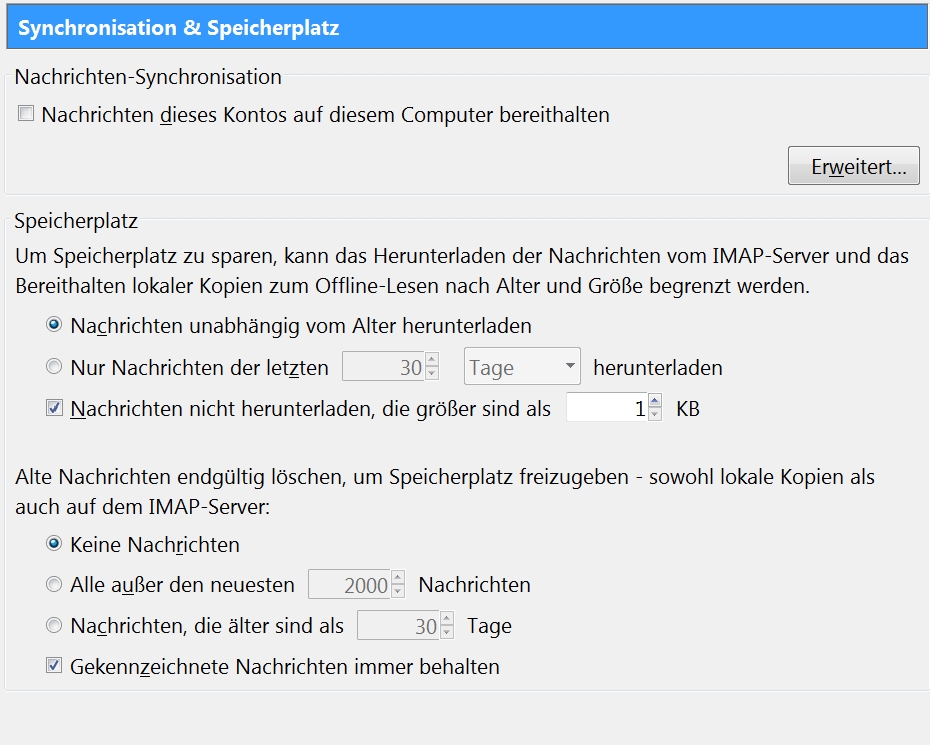Select delete messages older than days option
The height and width of the screenshot is (745, 930).
click(54, 627)
